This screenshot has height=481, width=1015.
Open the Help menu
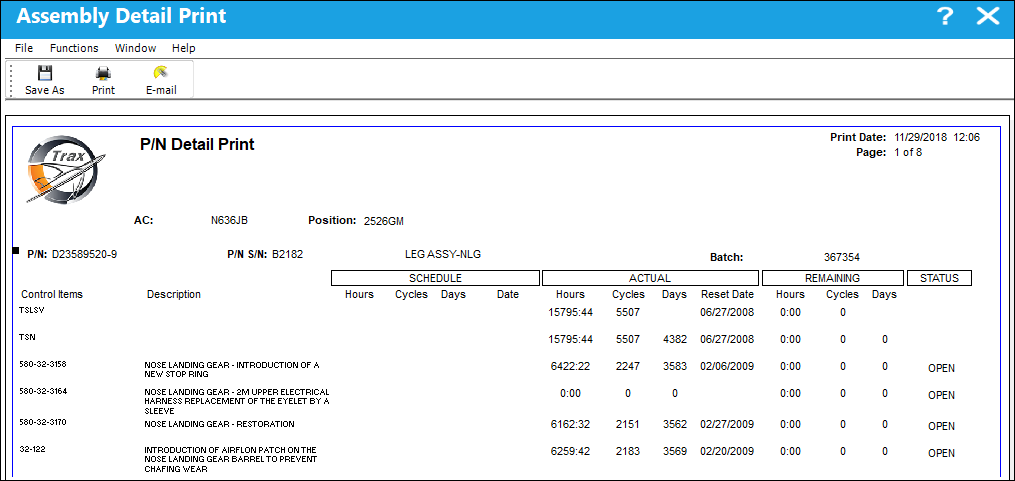coord(184,48)
